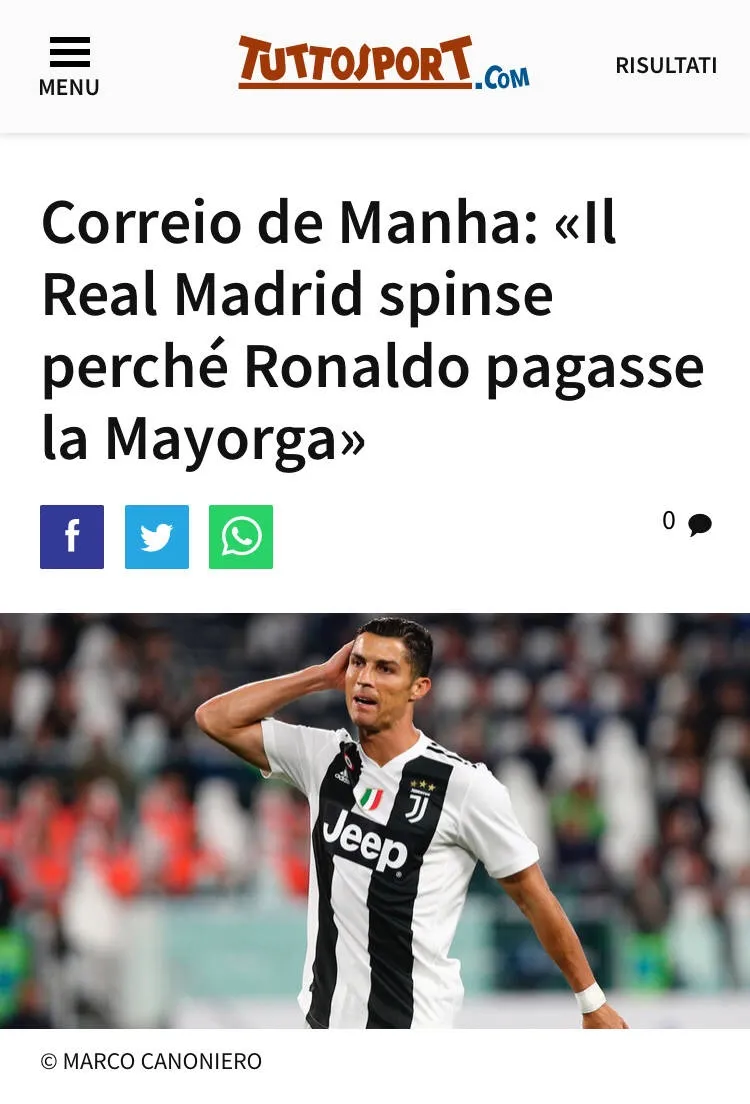Share the article via WhatsApp
Viewport: 750px width, 1104px height.
pos(241,537)
